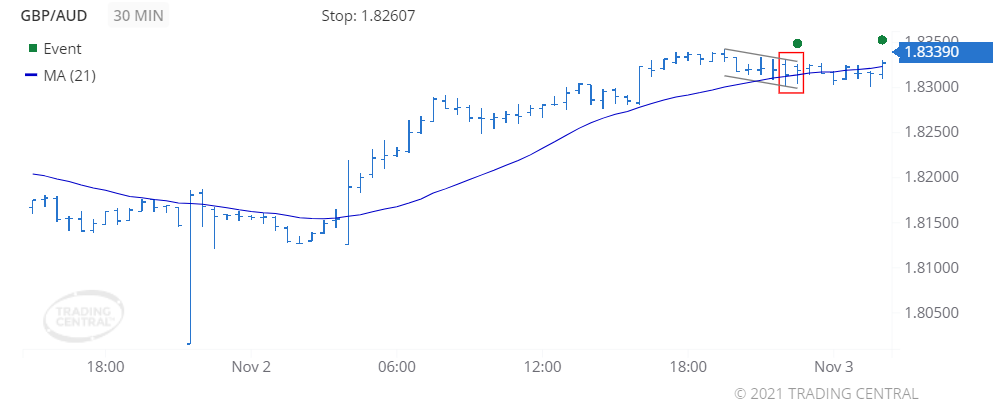This screenshot has height=409, width=993.
Task: Click the 1.80500 price axis label
Action: pyautogui.click(x=932, y=313)
